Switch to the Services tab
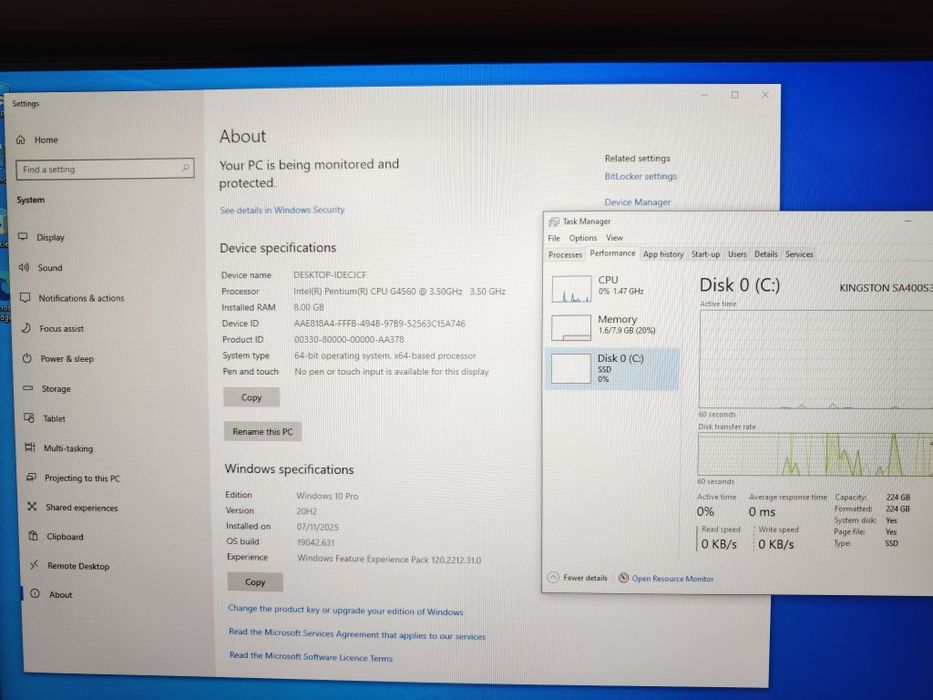933x700 pixels. tap(799, 254)
